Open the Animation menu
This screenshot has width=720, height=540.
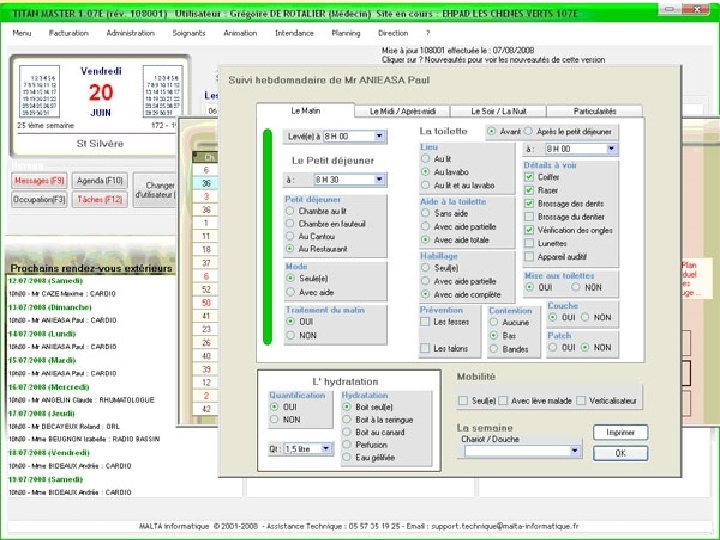tap(240, 33)
